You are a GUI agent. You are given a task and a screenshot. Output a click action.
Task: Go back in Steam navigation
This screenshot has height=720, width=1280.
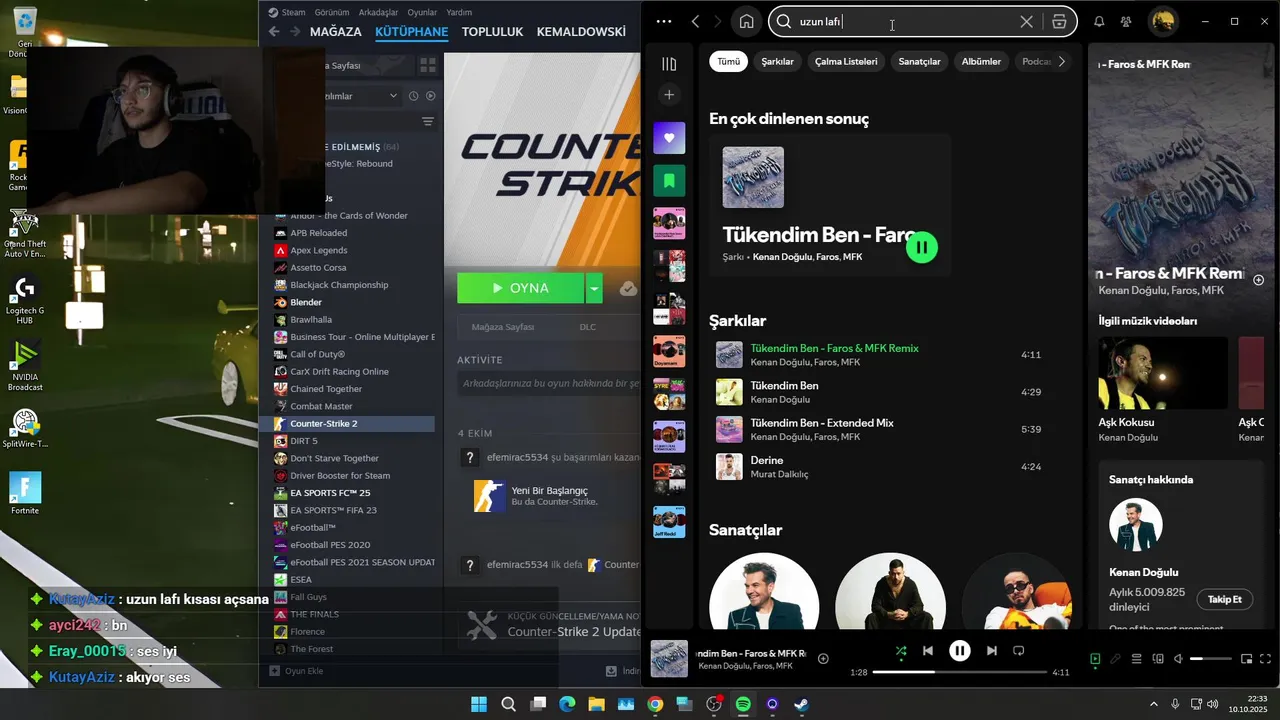click(274, 32)
